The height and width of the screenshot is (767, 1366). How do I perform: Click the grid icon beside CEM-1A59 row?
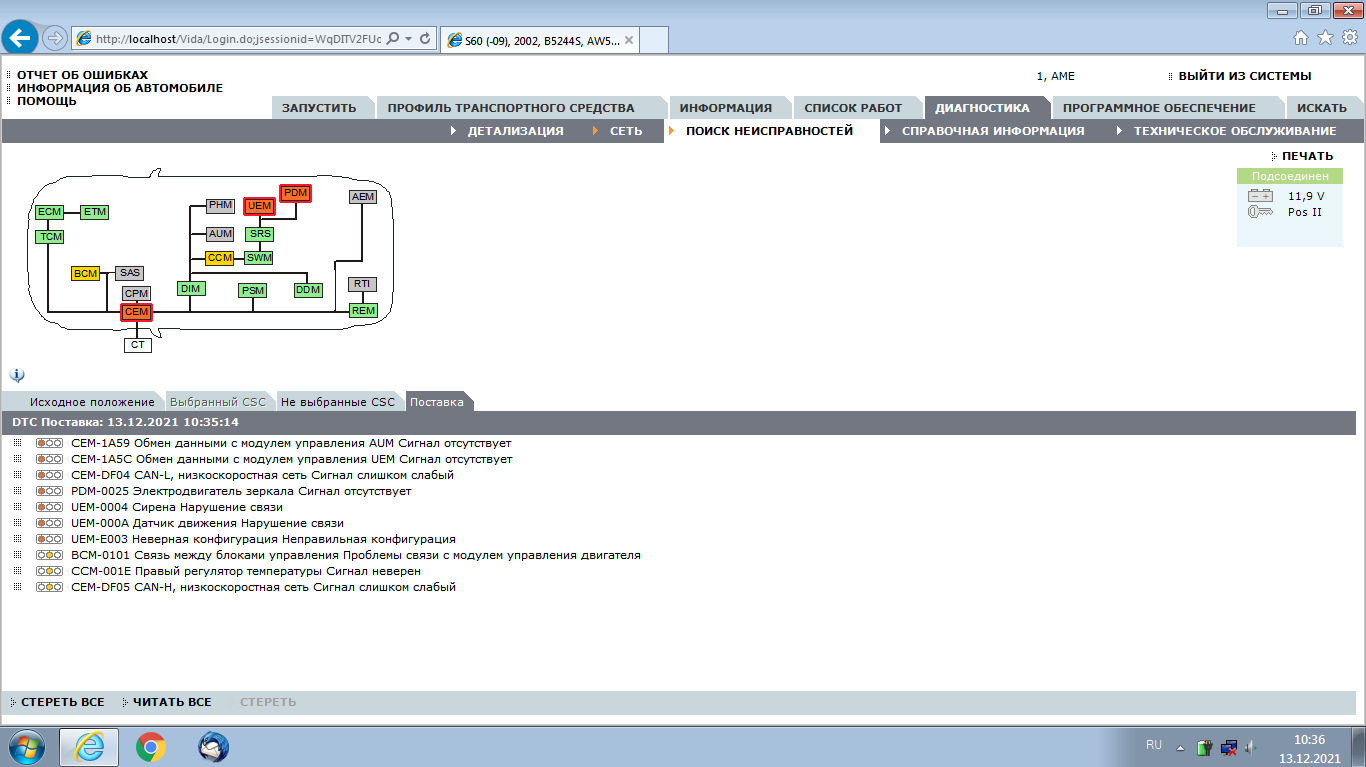(x=18, y=443)
